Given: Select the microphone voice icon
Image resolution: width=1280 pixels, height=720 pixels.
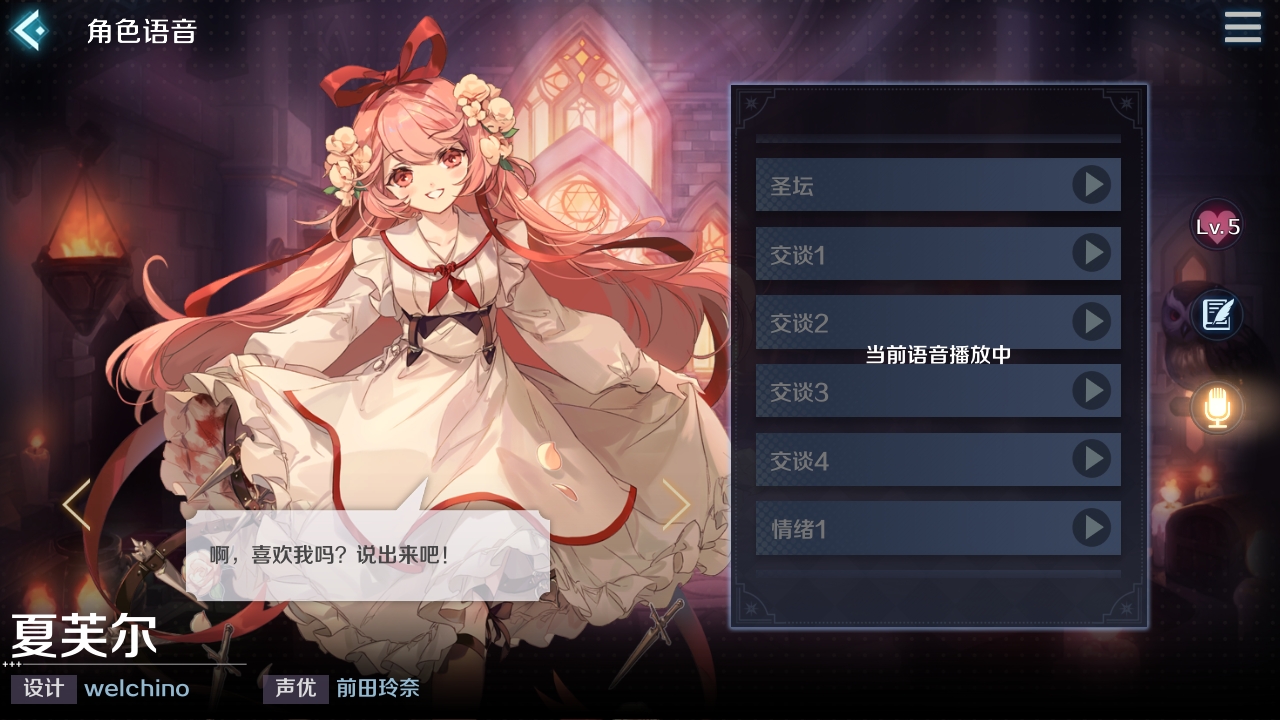Looking at the screenshot, I should (x=1217, y=408).
